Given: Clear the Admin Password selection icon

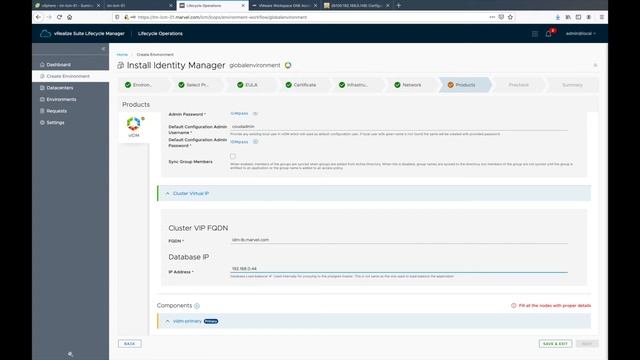Looking at the screenshot, I should pos(255,113).
